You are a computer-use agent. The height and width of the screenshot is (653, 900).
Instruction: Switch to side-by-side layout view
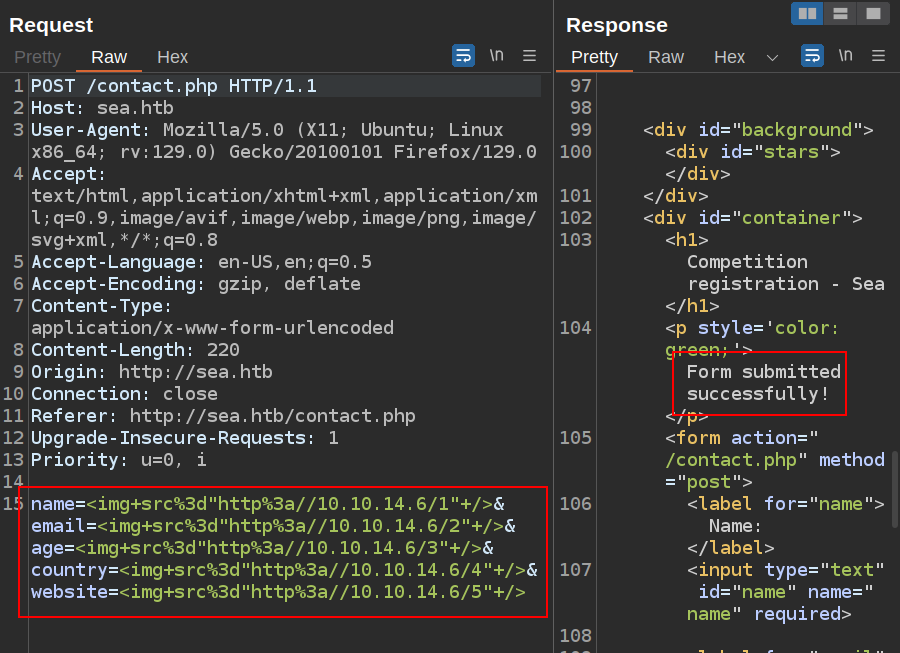click(x=807, y=13)
